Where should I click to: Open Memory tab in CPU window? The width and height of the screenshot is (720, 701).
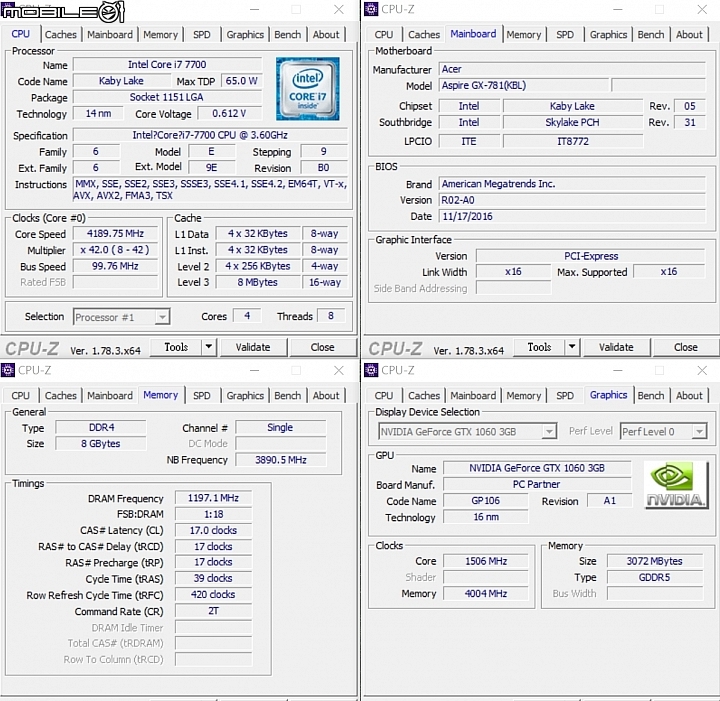160,35
